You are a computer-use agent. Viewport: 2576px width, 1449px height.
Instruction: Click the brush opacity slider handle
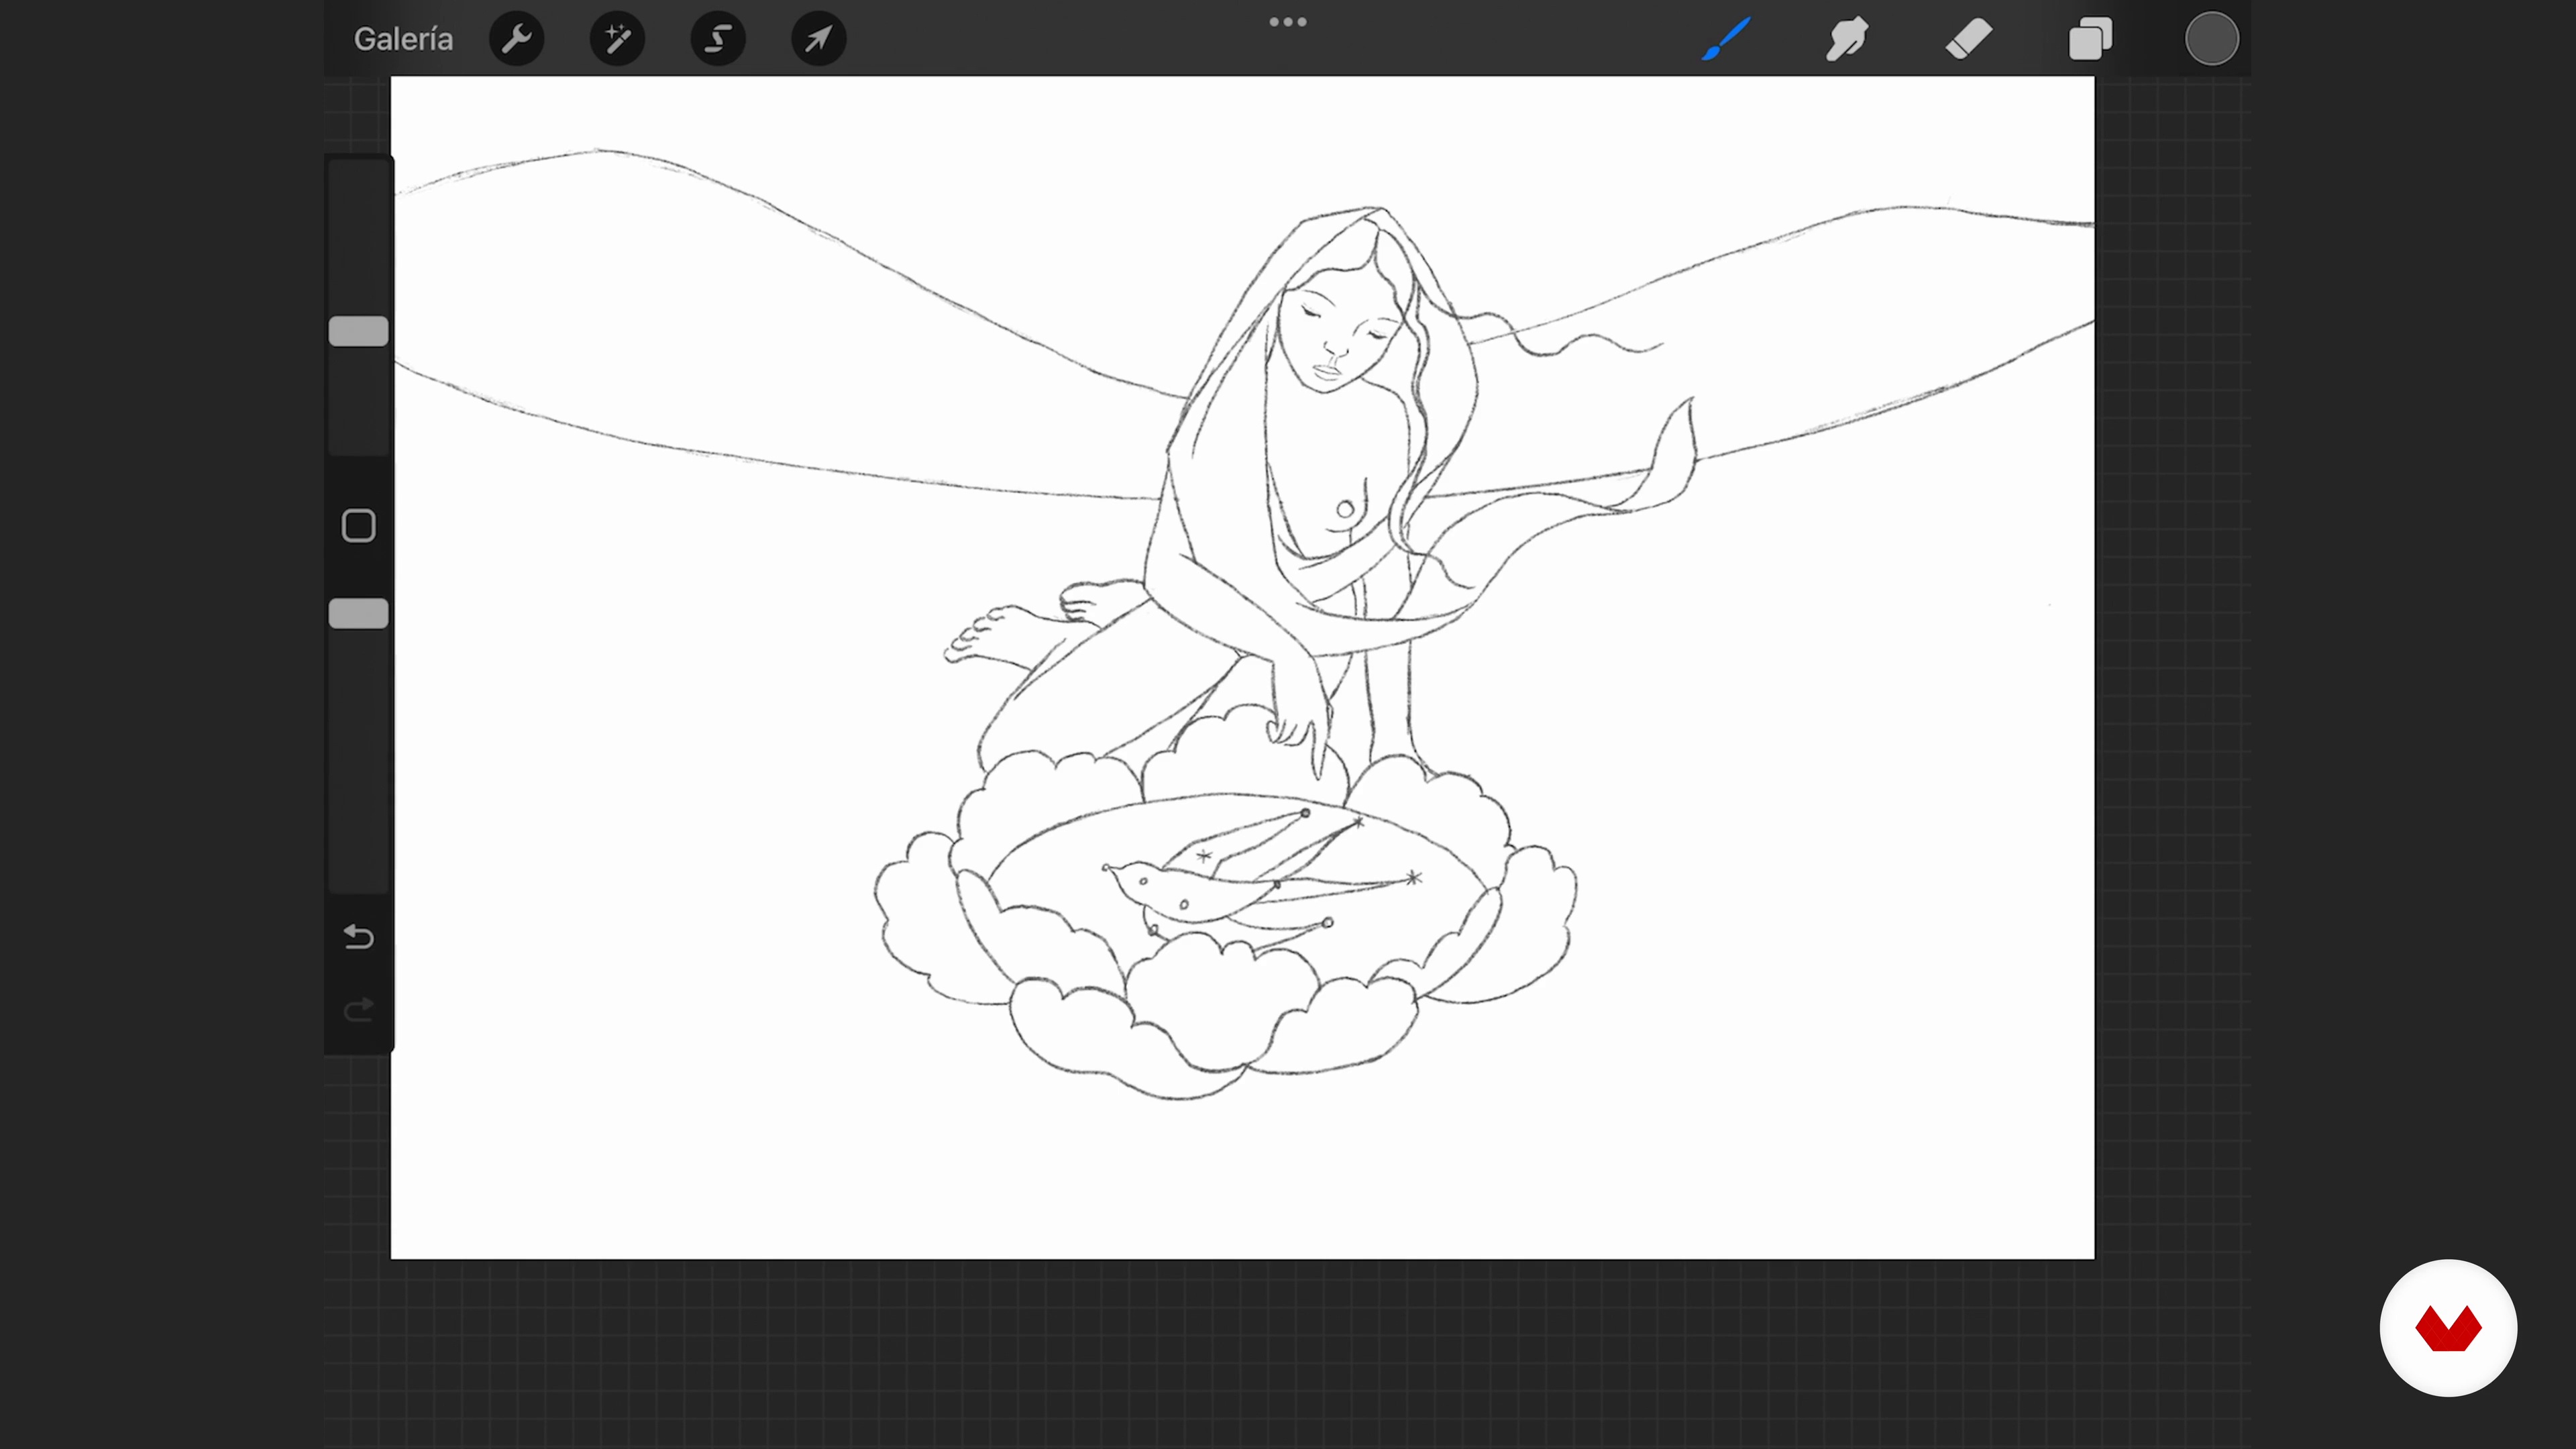(x=359, y=613)
